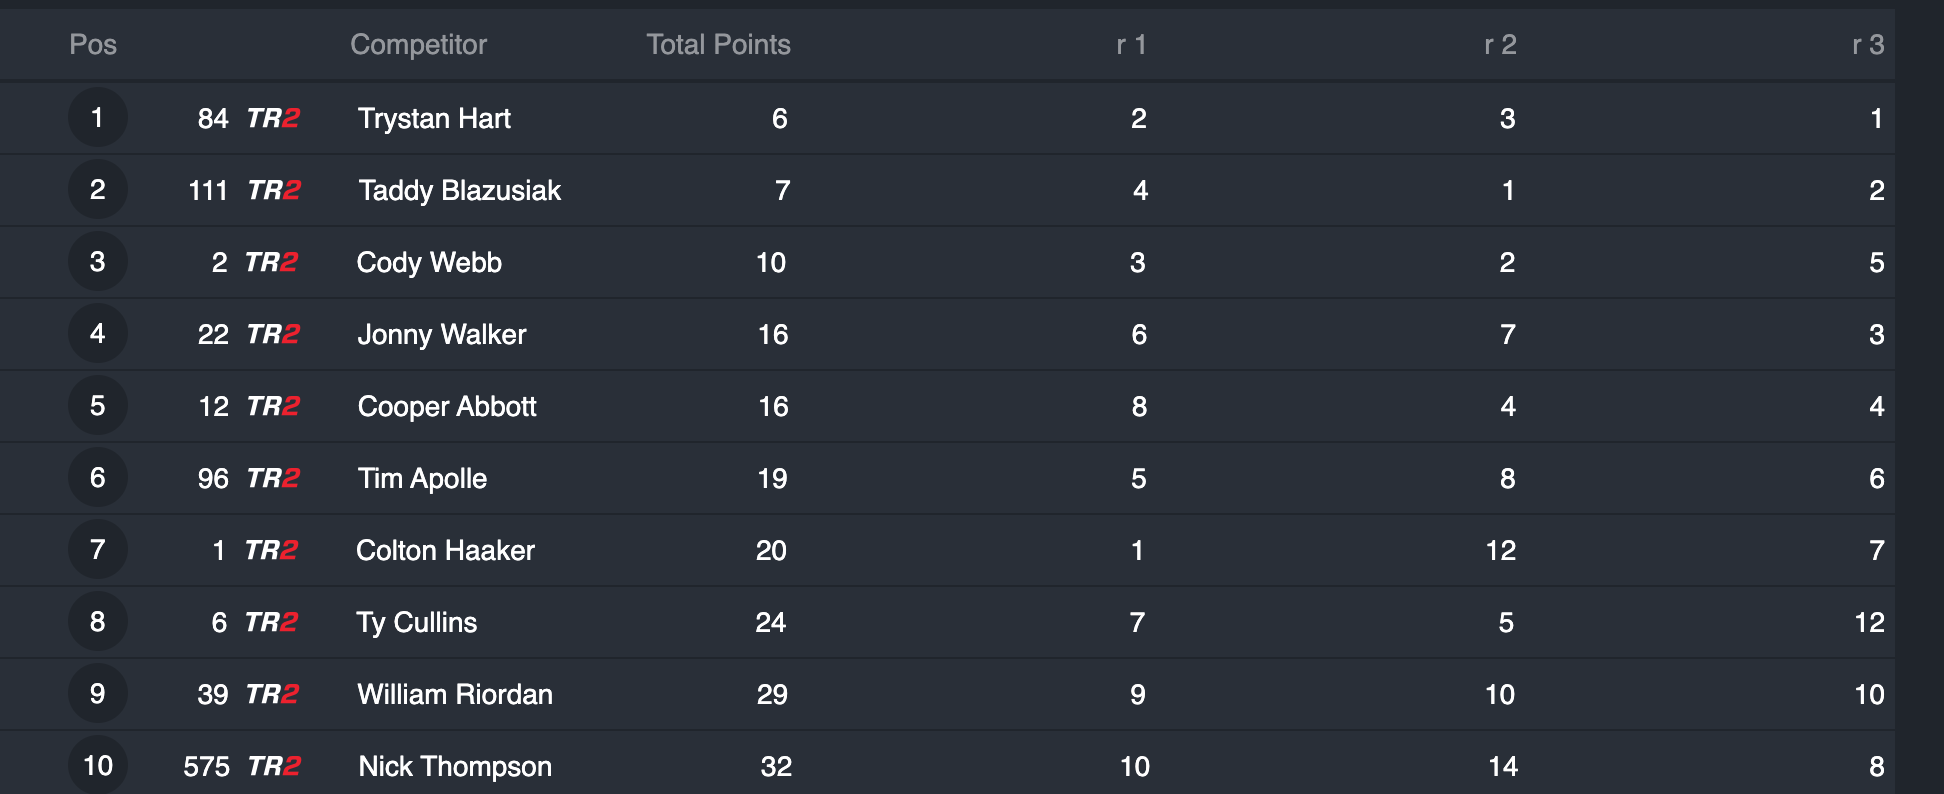Click the position 9 circle badge
The height and width of the screenshot is (794, 1944).
click(97, 694)
